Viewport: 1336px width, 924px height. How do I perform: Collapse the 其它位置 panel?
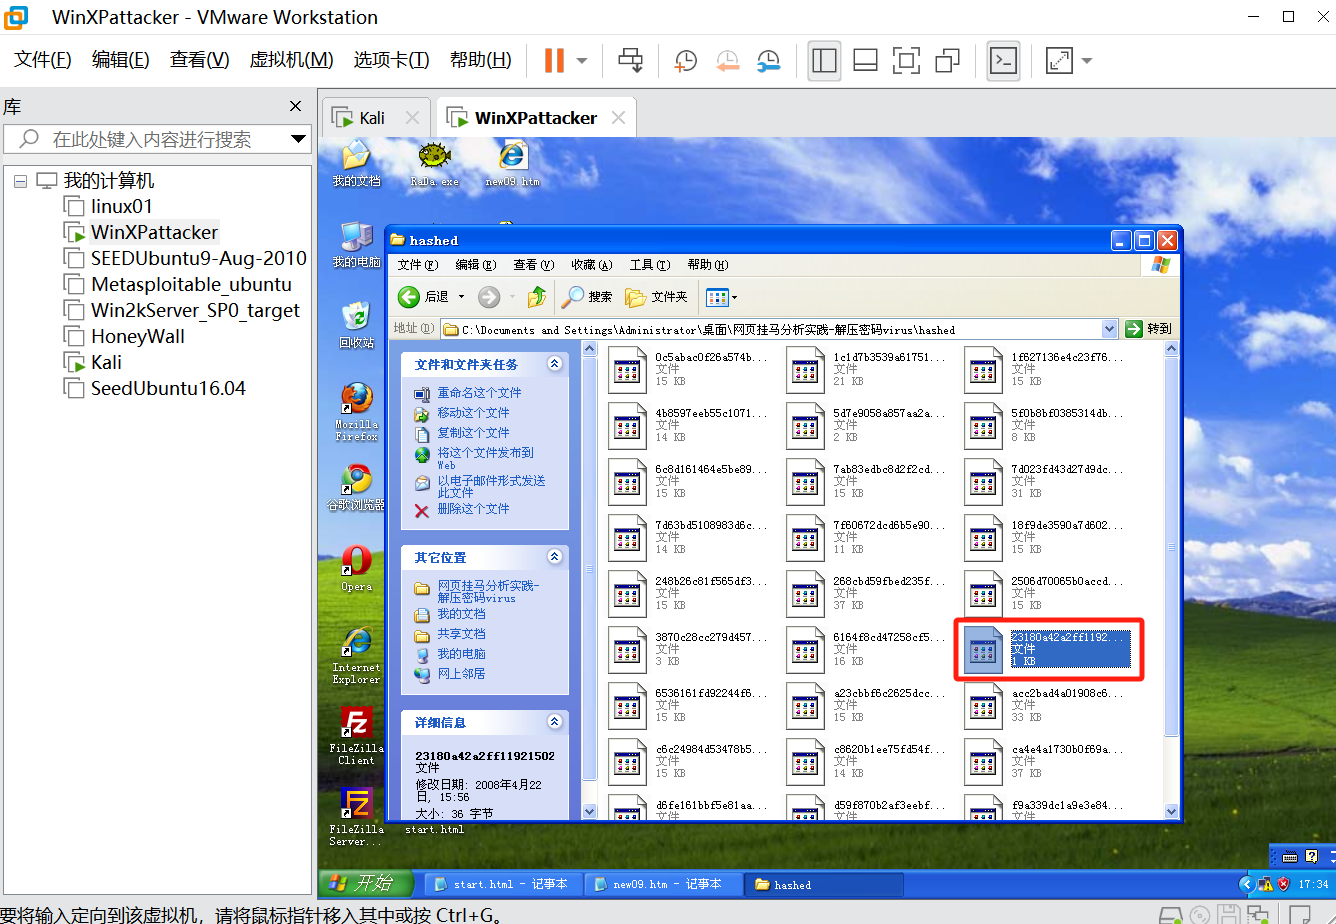click(555, 557)
